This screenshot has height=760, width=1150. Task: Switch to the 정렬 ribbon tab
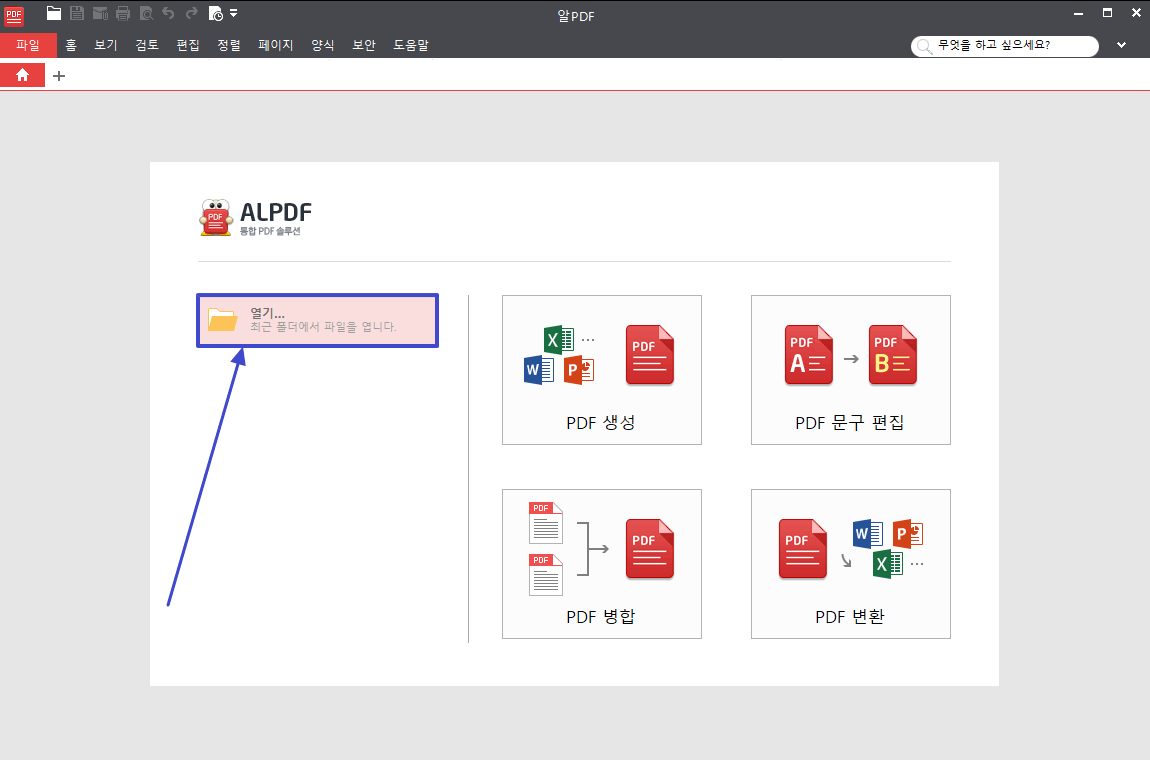[229, 45]
